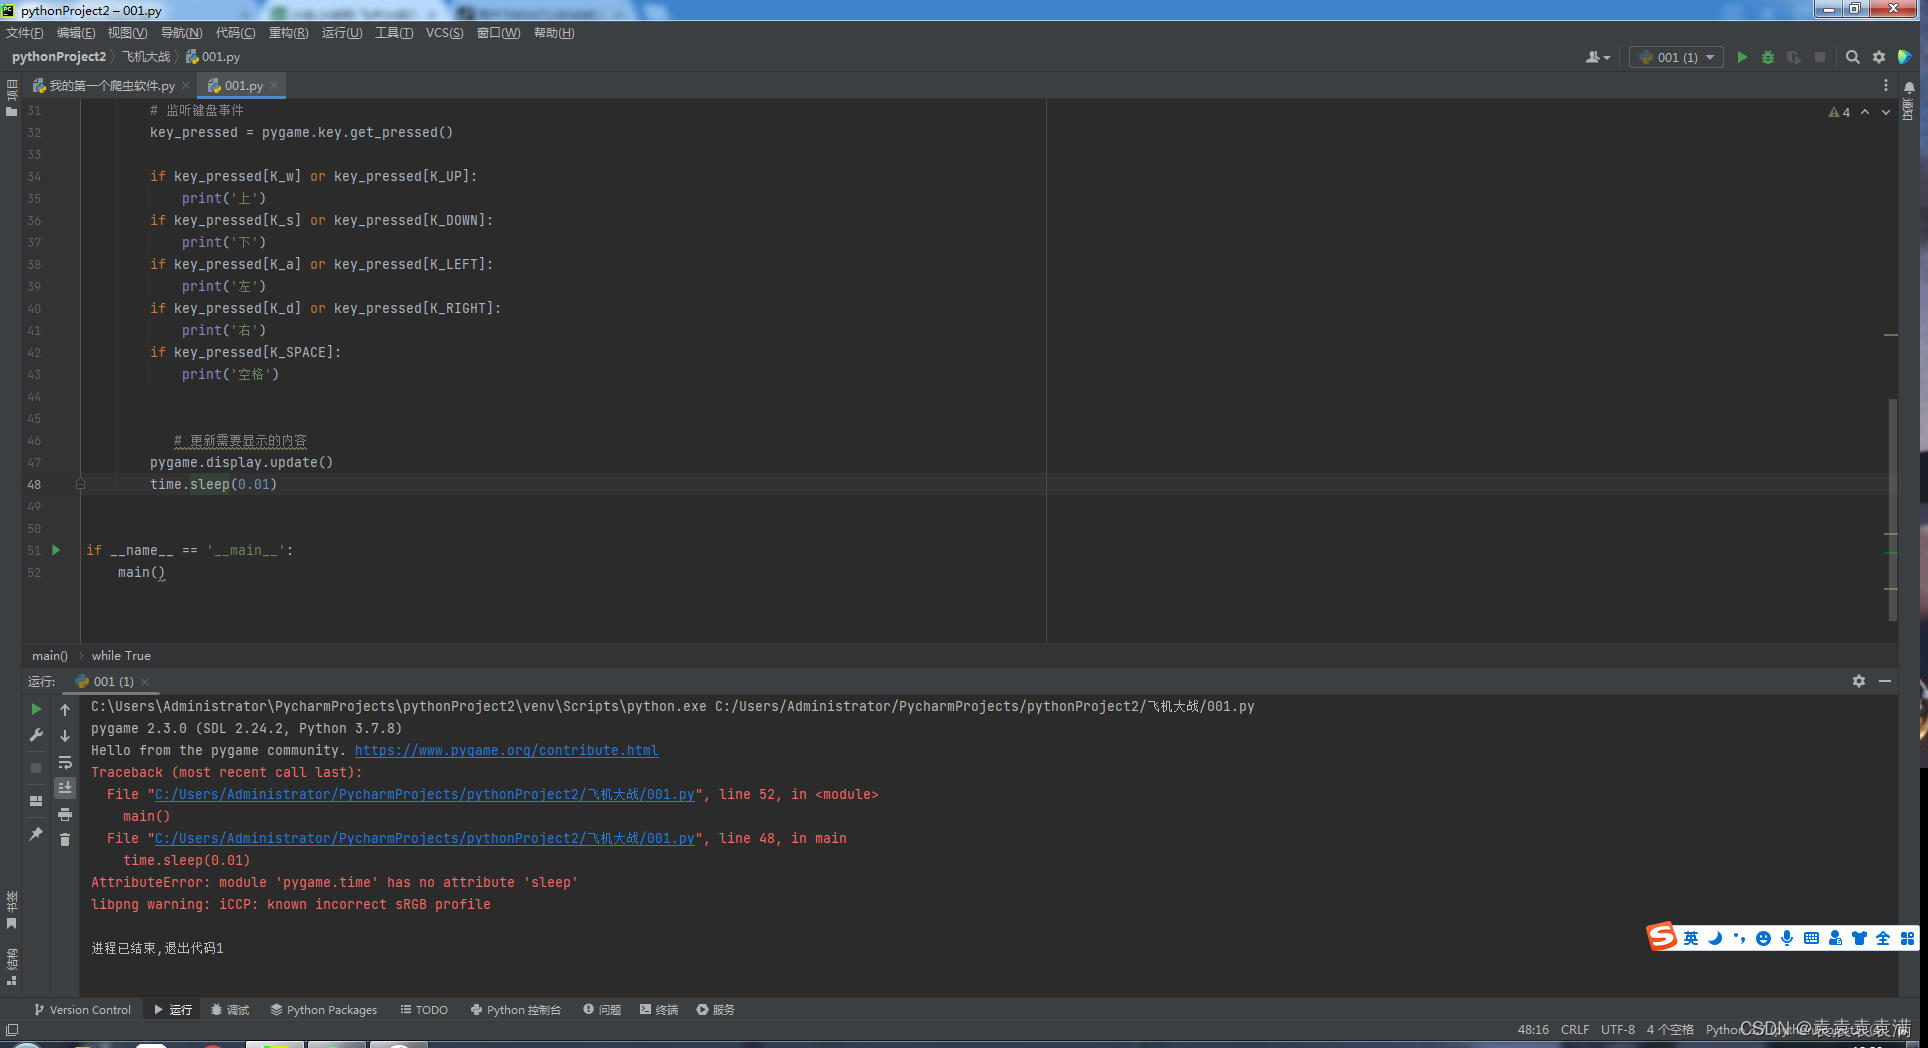Open Run panel settings gear

tap(1858, 681)
